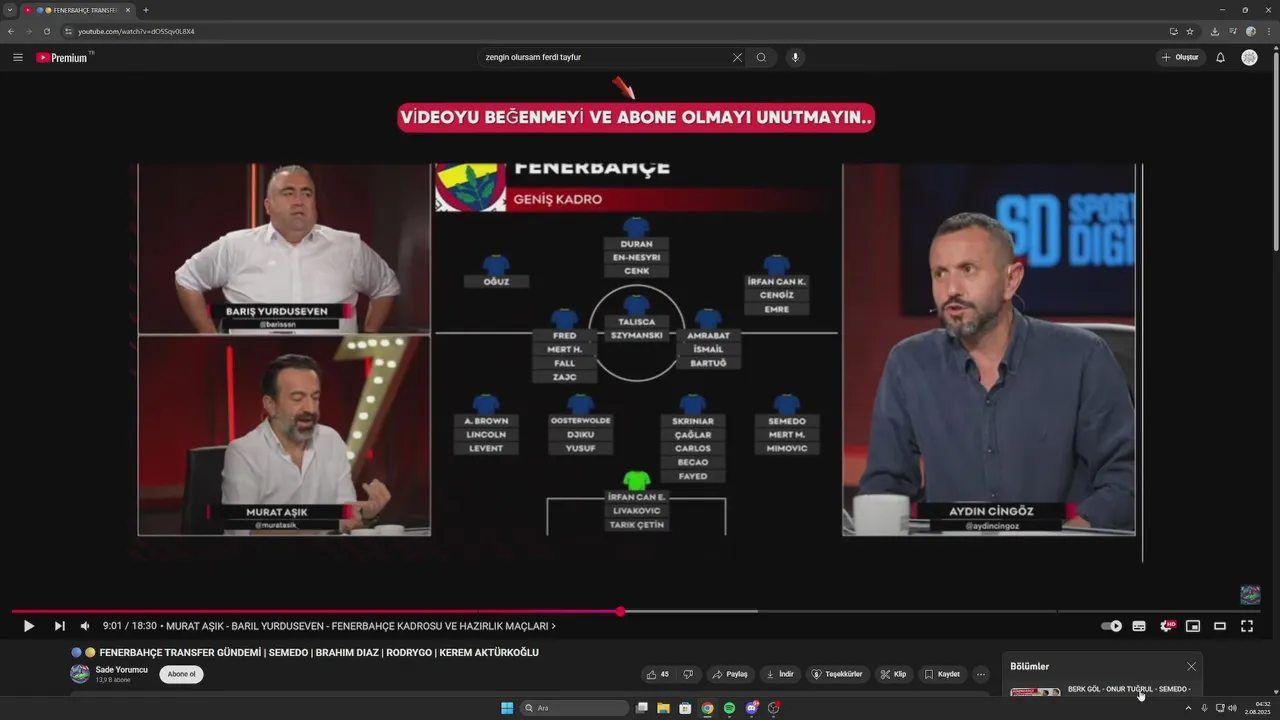Click the Oluştur create button

(x=1180, y=57)
